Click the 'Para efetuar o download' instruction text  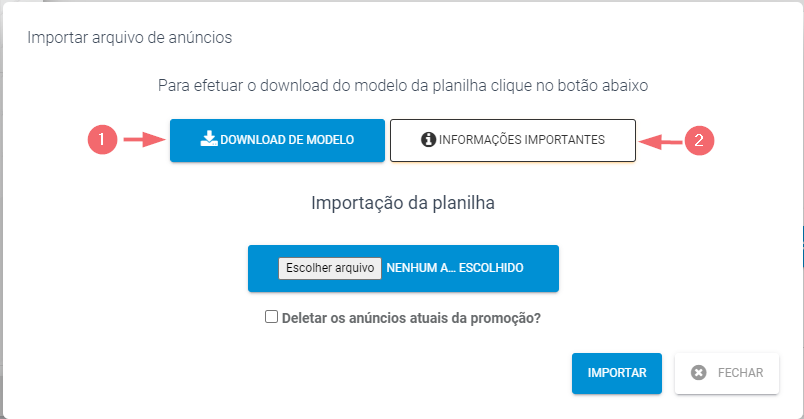click(403, 86)
